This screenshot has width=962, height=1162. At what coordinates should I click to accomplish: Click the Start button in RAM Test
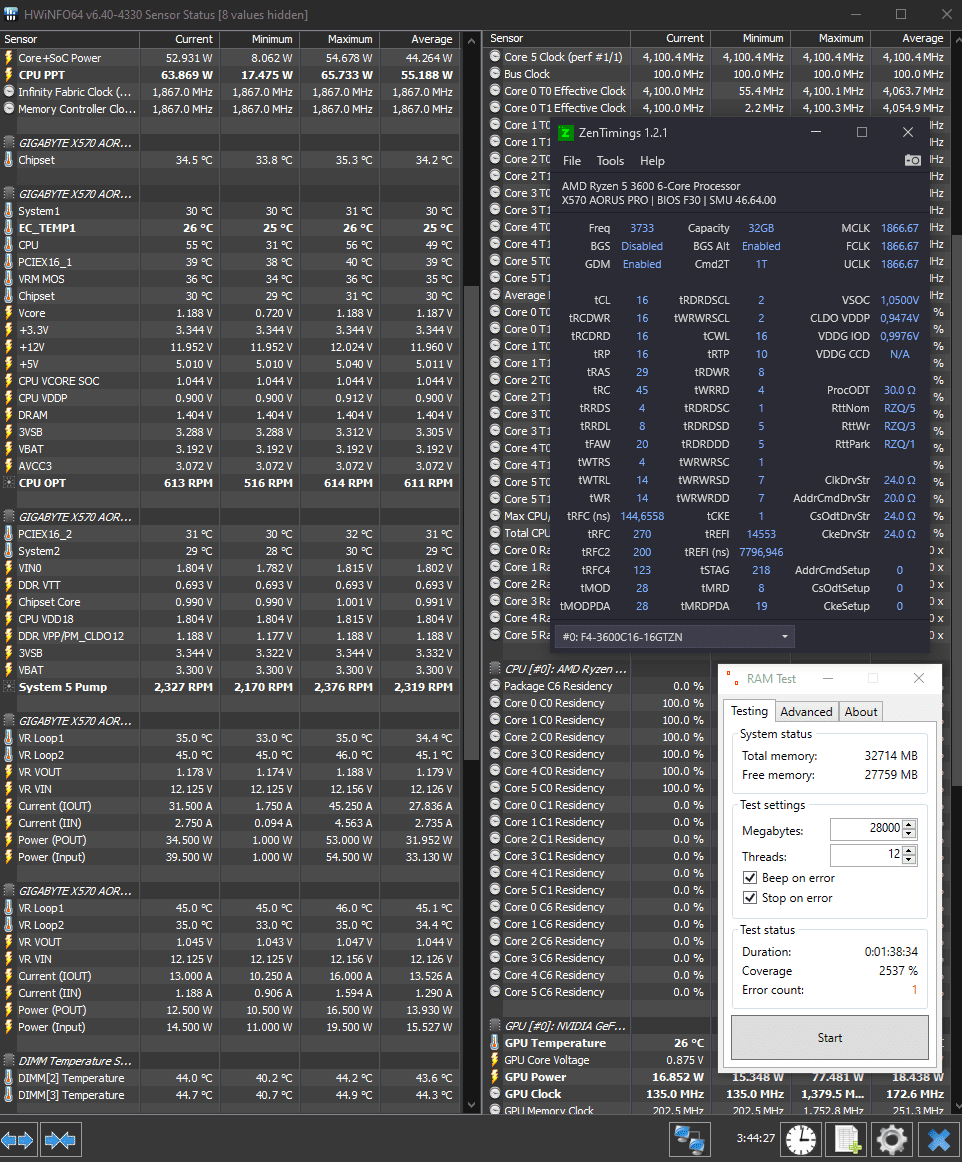[829, 1038]
